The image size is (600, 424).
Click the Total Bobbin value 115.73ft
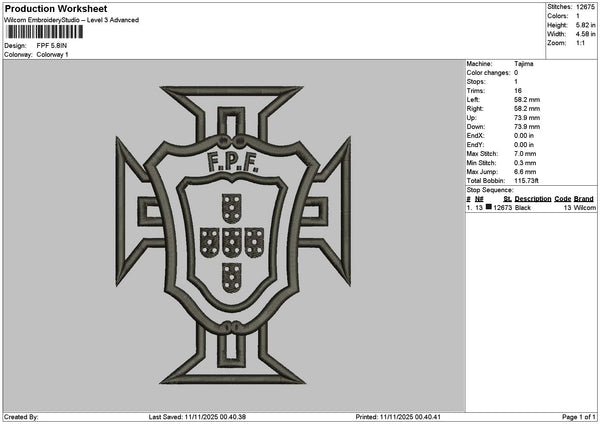tap(526, 181)
